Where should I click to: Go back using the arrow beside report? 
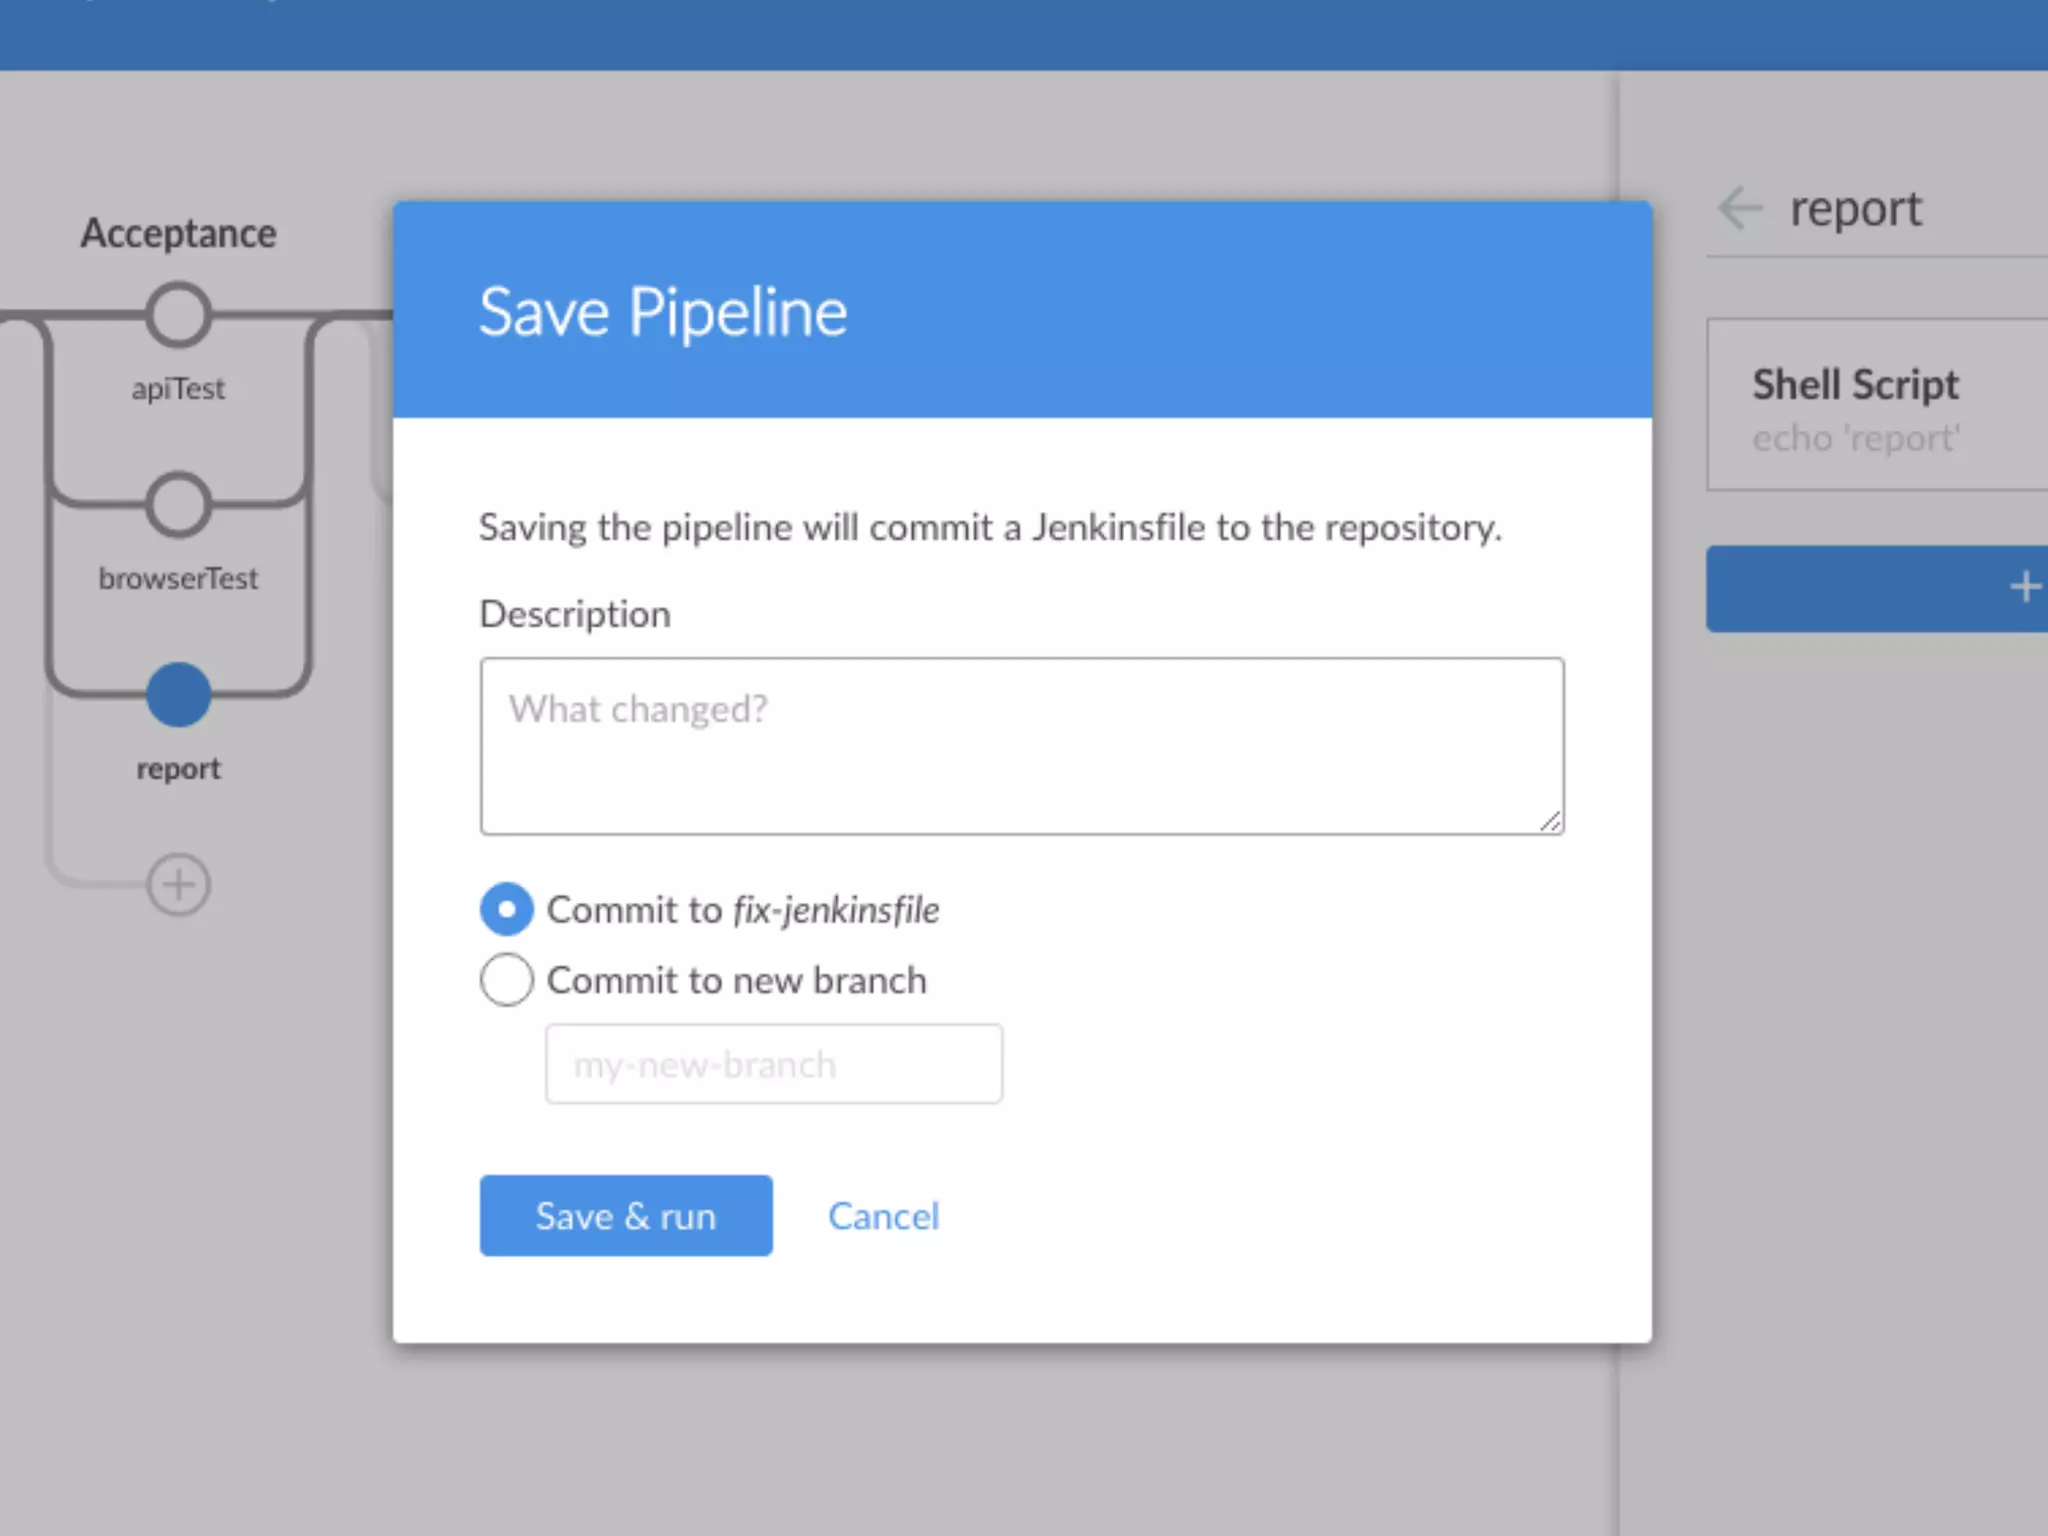pyautogui.click(x=1741, y=208)
